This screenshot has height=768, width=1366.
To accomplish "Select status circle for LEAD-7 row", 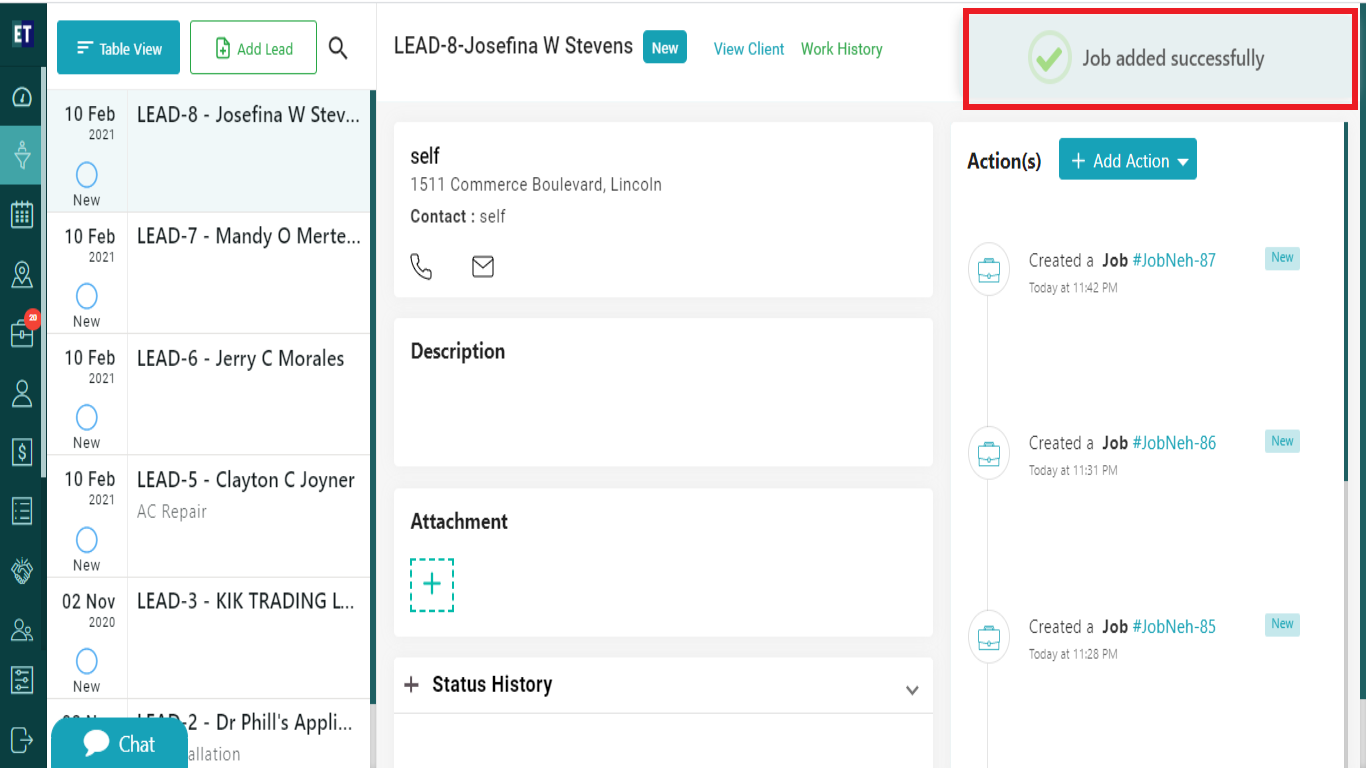I will [x=87, y=296].
